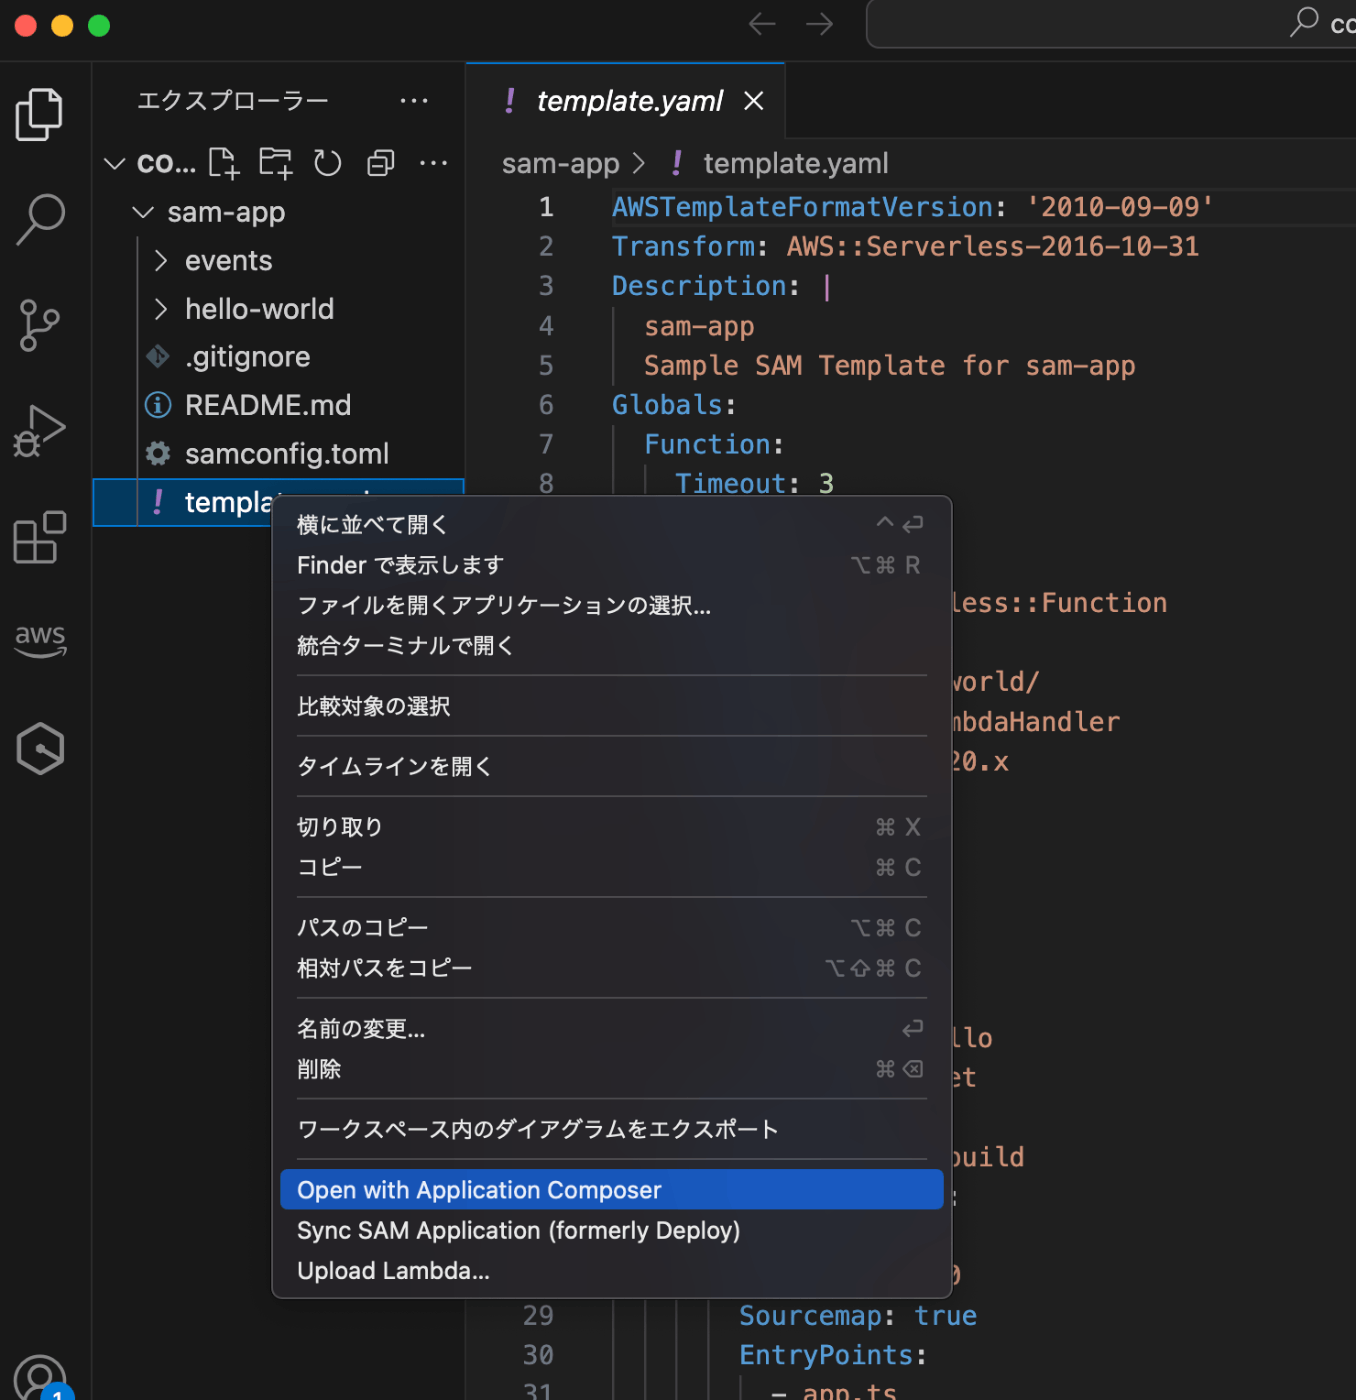Click sam-app in the breadcrumb
Image resolution: width=1356 pixels, height=1400 pixels.
point(560,163)
